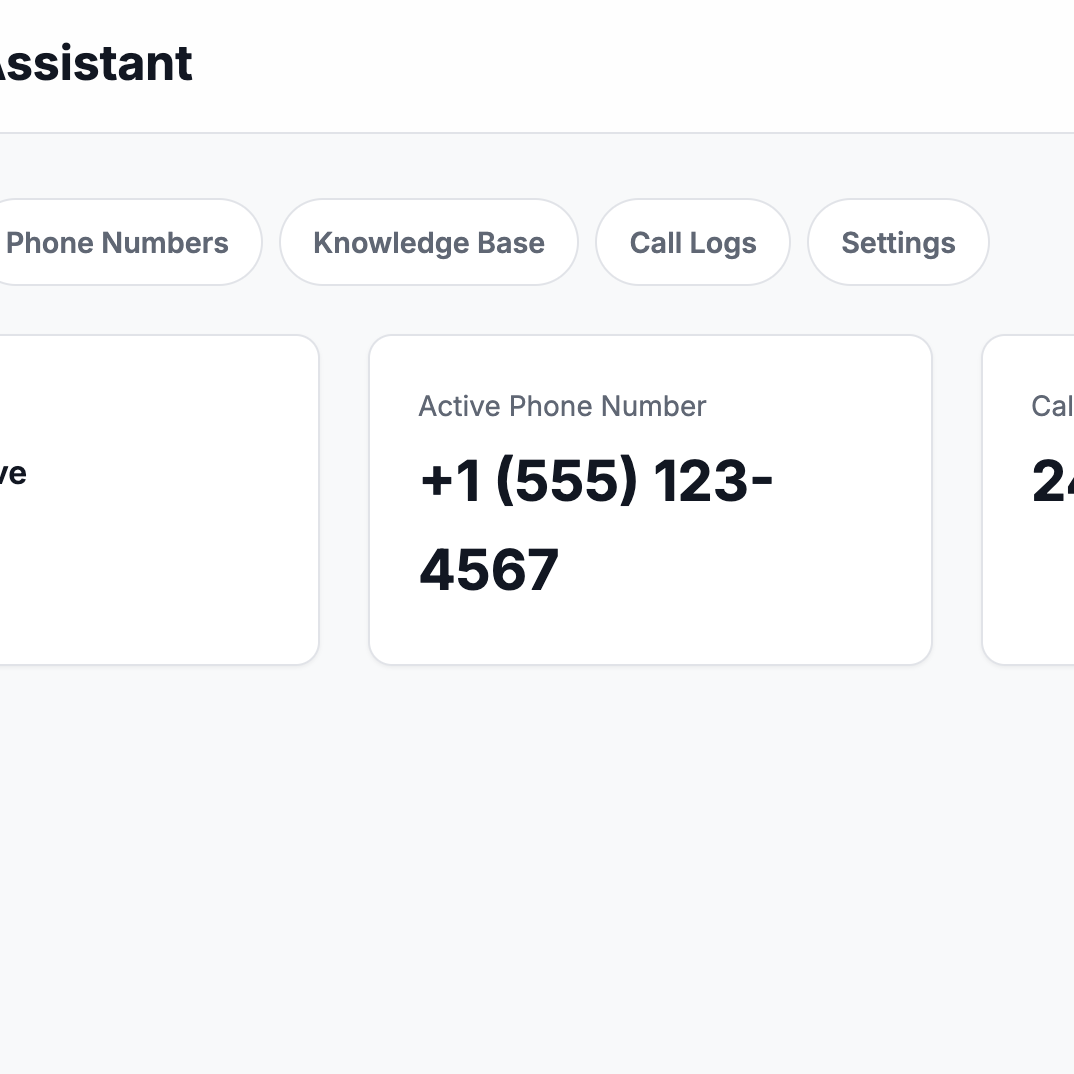Click the large '24' value on the right

click(x=1052, y=482)
